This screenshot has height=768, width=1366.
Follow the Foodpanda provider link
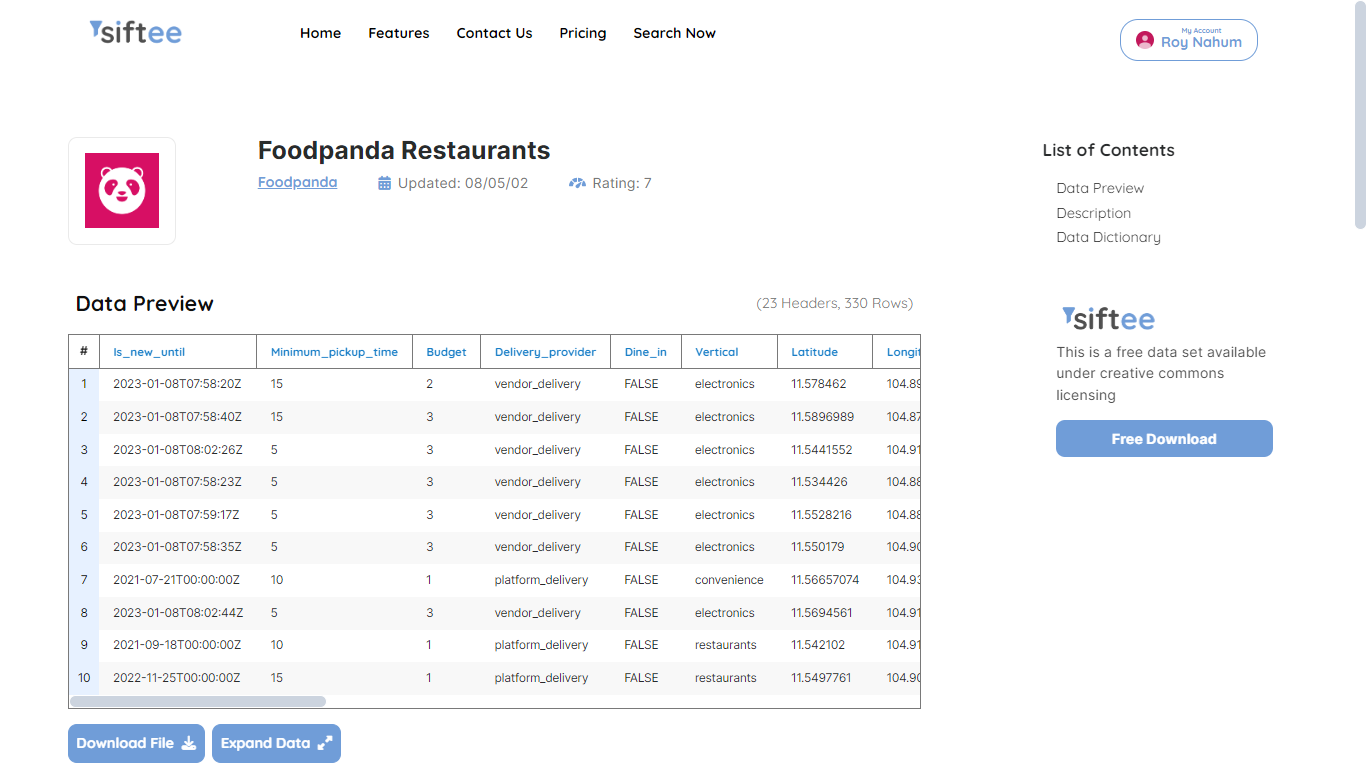297,183
